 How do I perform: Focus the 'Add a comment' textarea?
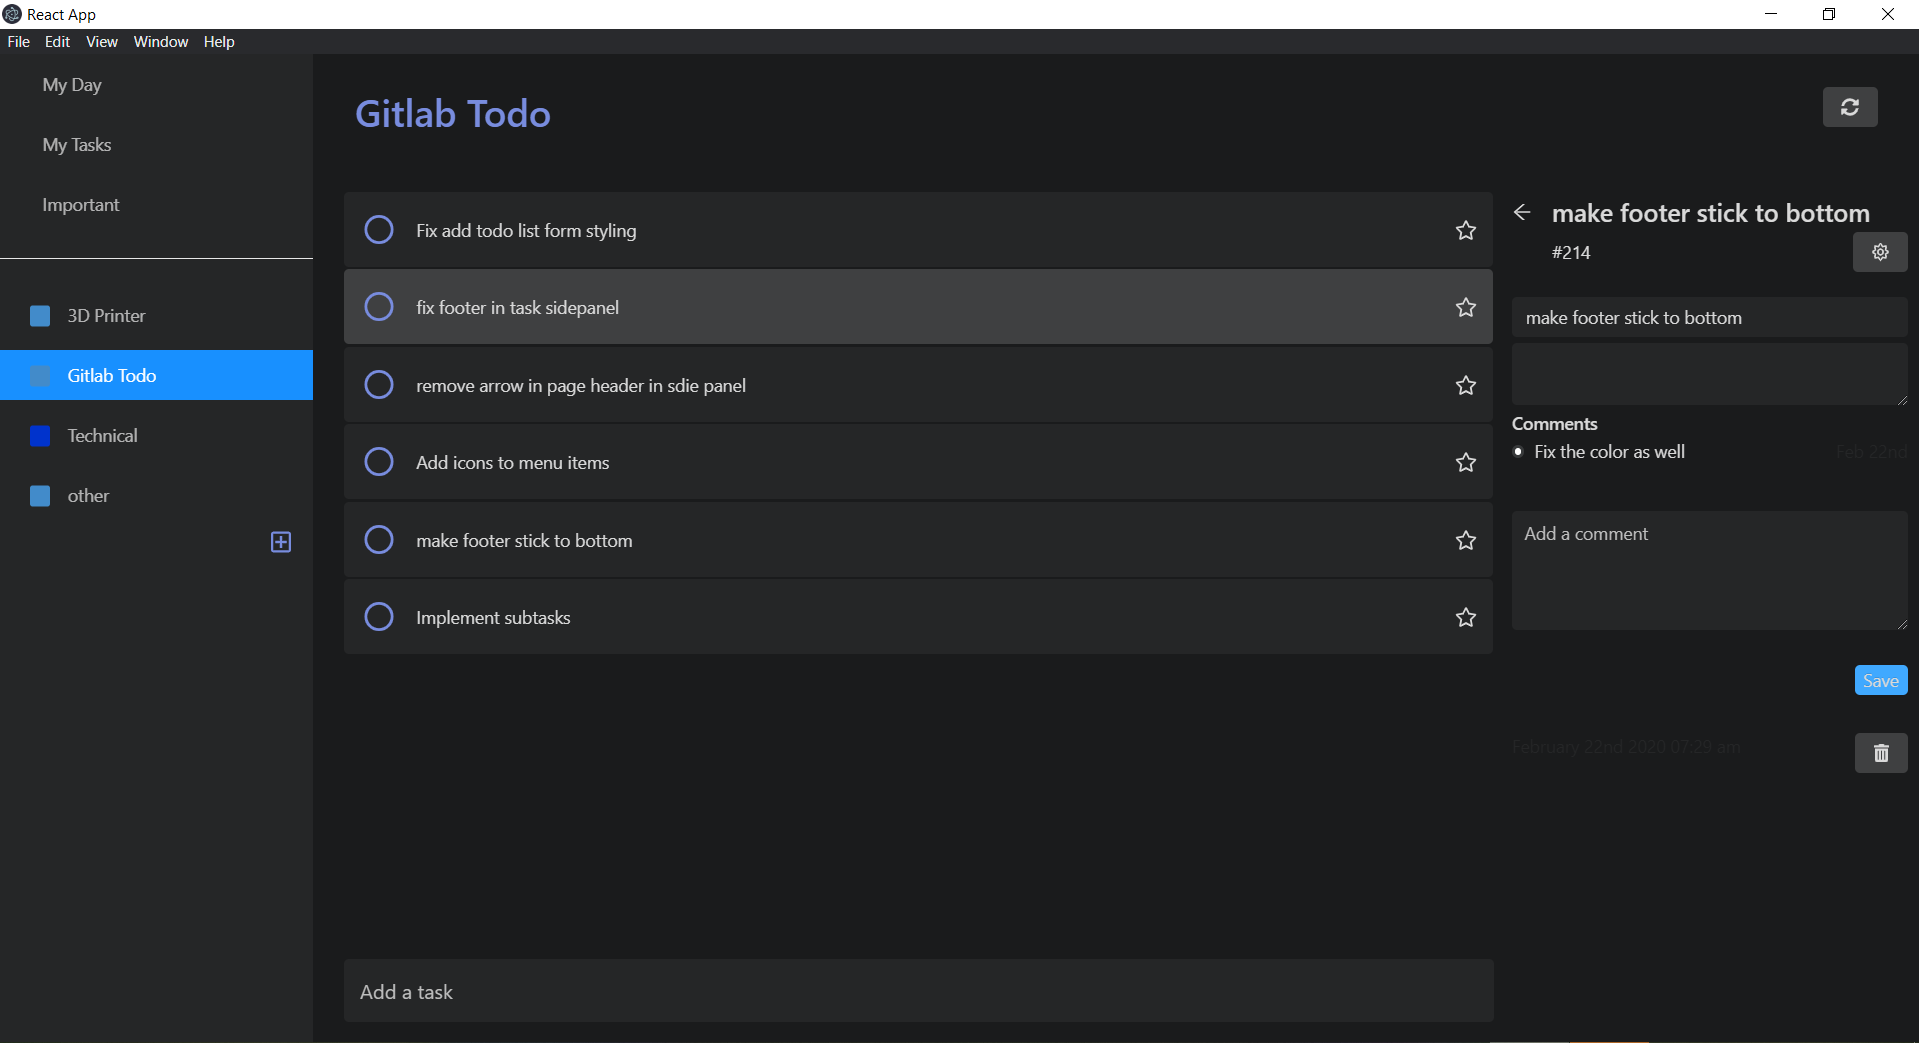tap(1709, 570)
